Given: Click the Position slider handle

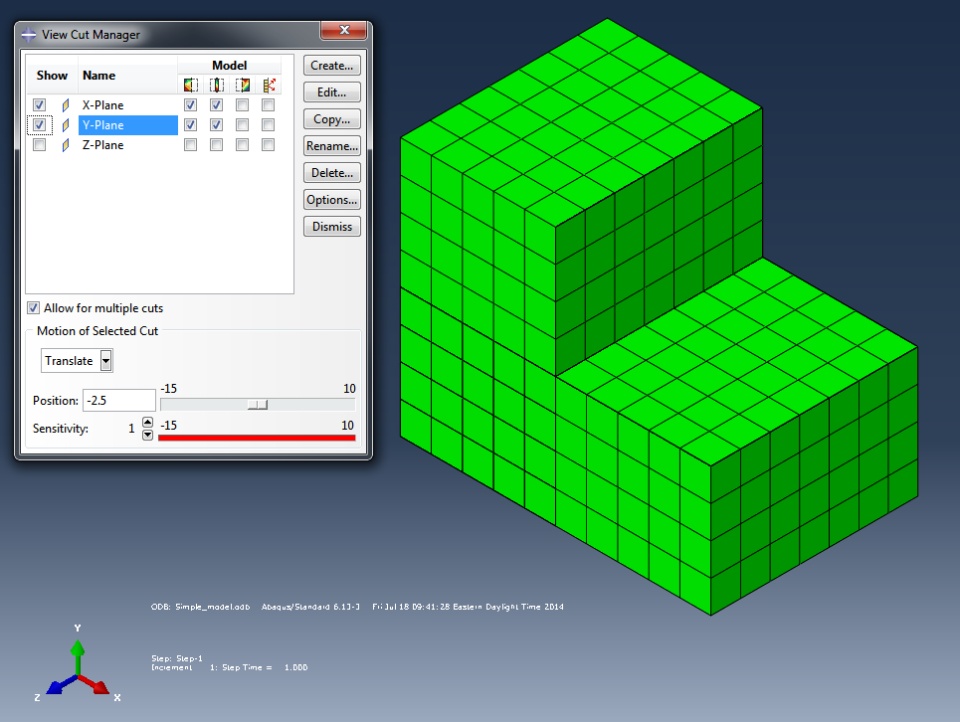Looking at the screenshot, I should point(258,405).
